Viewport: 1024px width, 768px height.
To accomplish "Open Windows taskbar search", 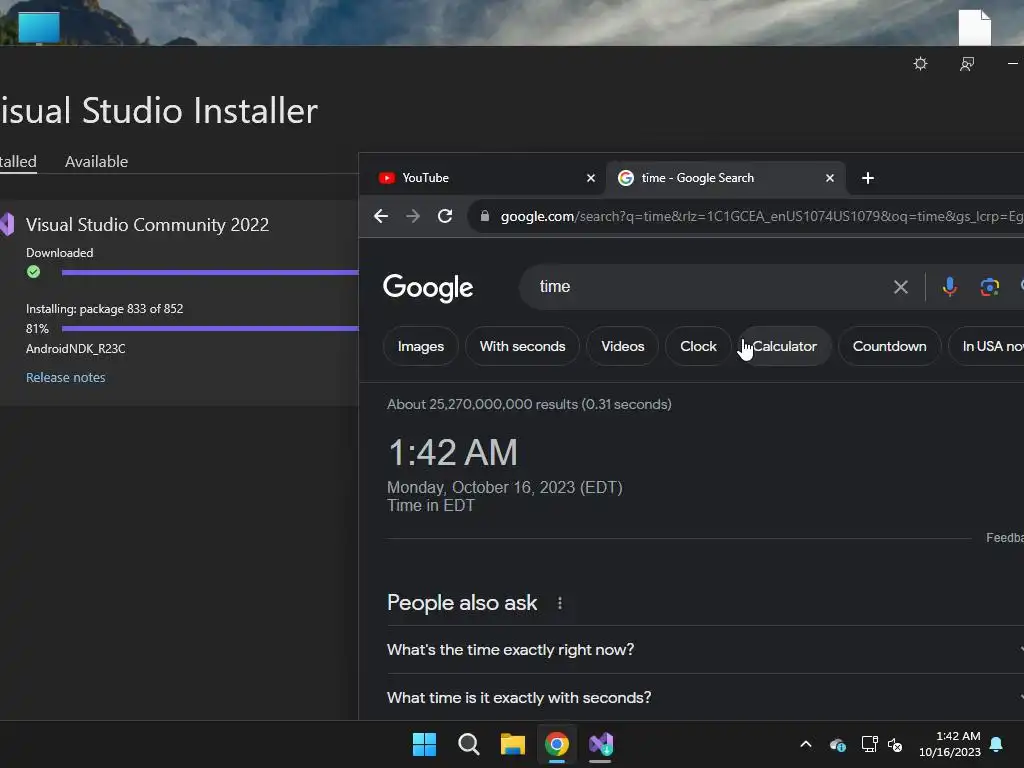I will 468,744.
